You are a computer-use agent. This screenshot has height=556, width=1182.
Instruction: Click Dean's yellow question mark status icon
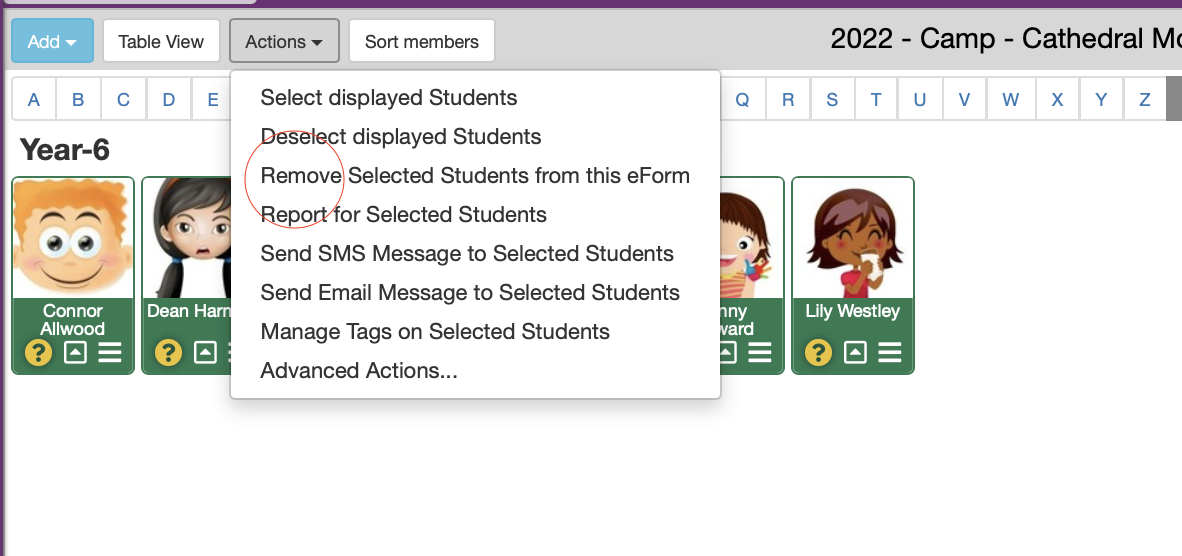[x=168, y=352]
